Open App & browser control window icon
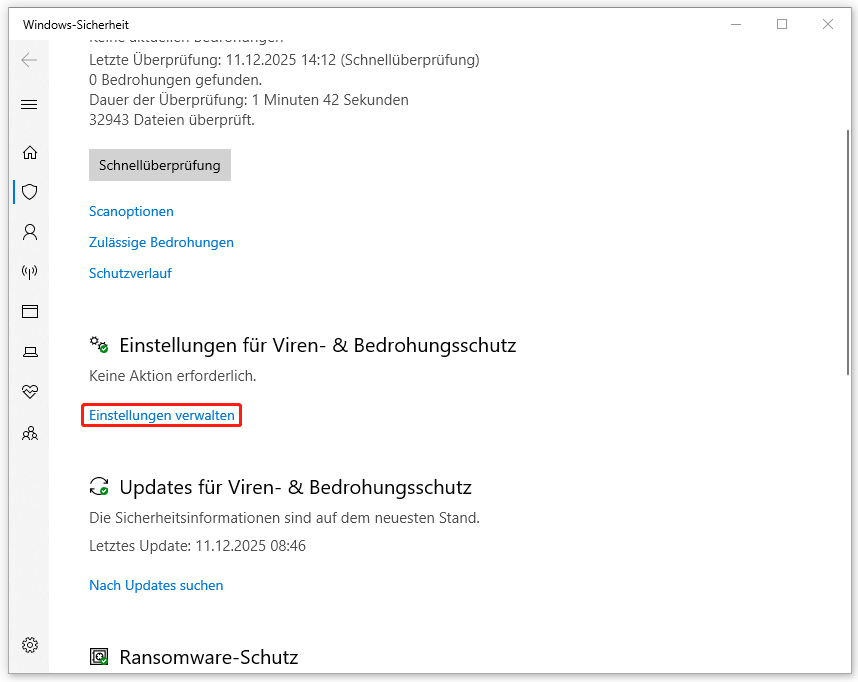The image size is (858, 682). tap(30, 311)
